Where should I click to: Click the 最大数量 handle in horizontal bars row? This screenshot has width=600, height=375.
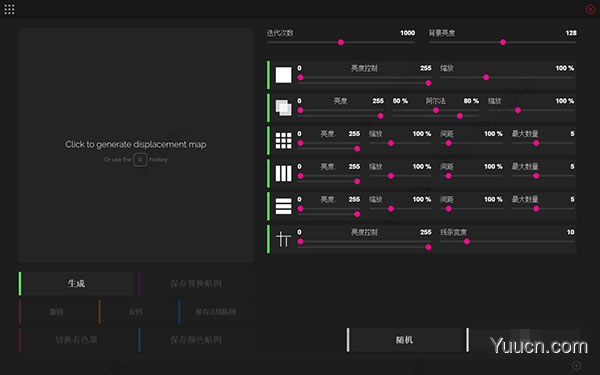(536, 209)
